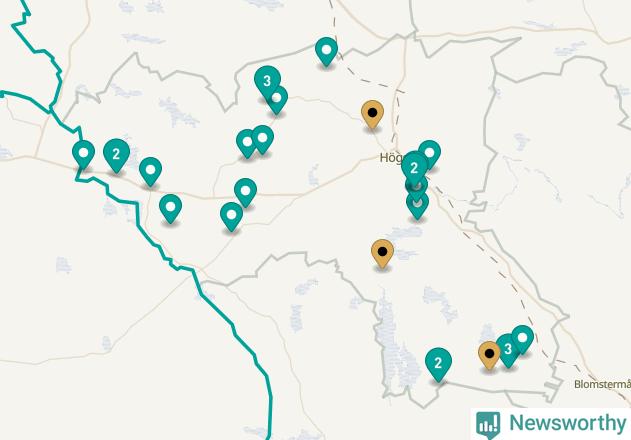The height and width of the screenshot is (440, 631).
Task: Expand the teal cluster 2 near the western boundary
Action: point(116,155)
